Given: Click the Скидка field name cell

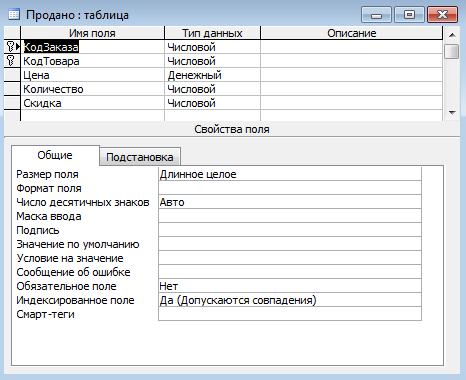Looking at the screenshot, I should tap(93, 103).
